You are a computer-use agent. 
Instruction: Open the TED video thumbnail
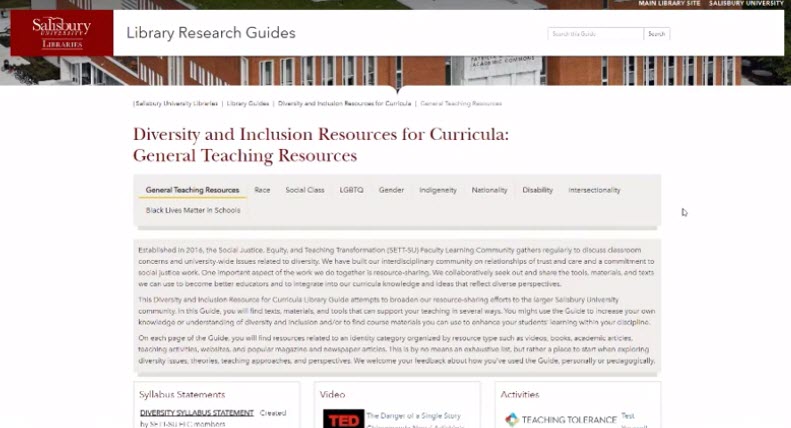pyautogui.click(x=344, y=418)
